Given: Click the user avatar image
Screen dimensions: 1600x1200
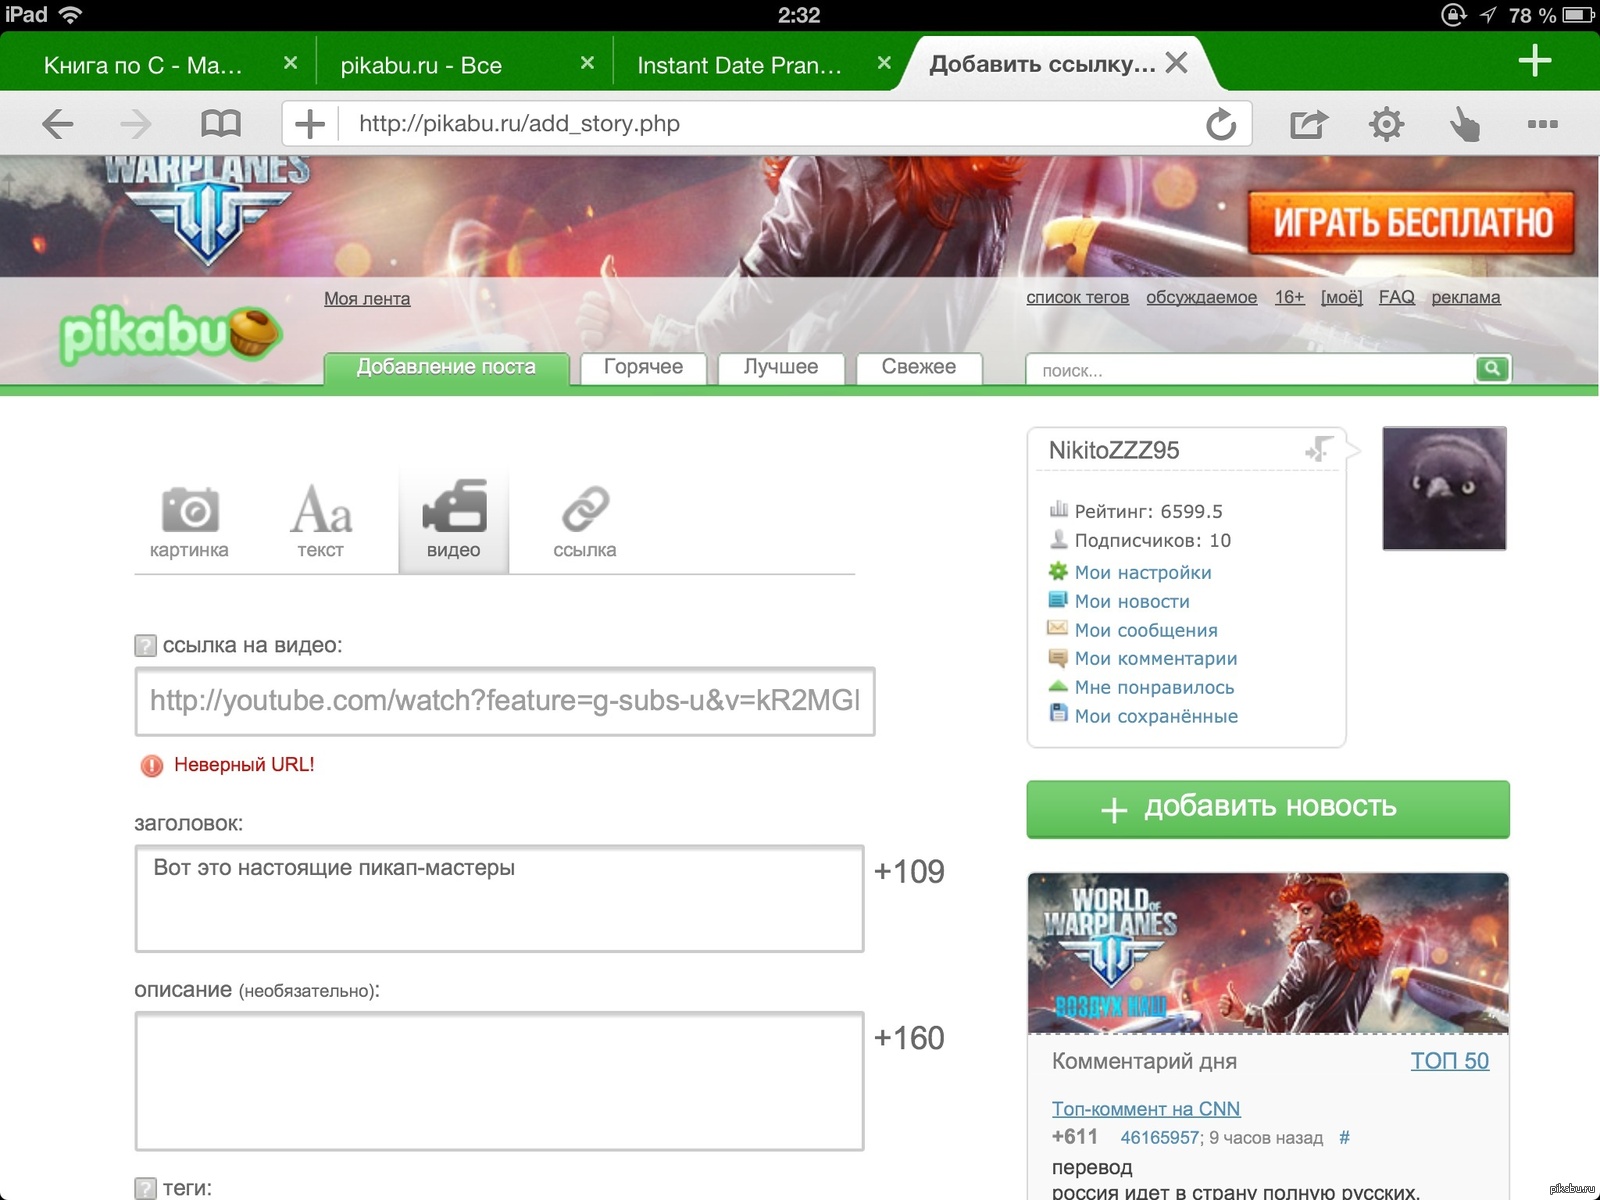Looking at the screenshot, I should 1444,488.
